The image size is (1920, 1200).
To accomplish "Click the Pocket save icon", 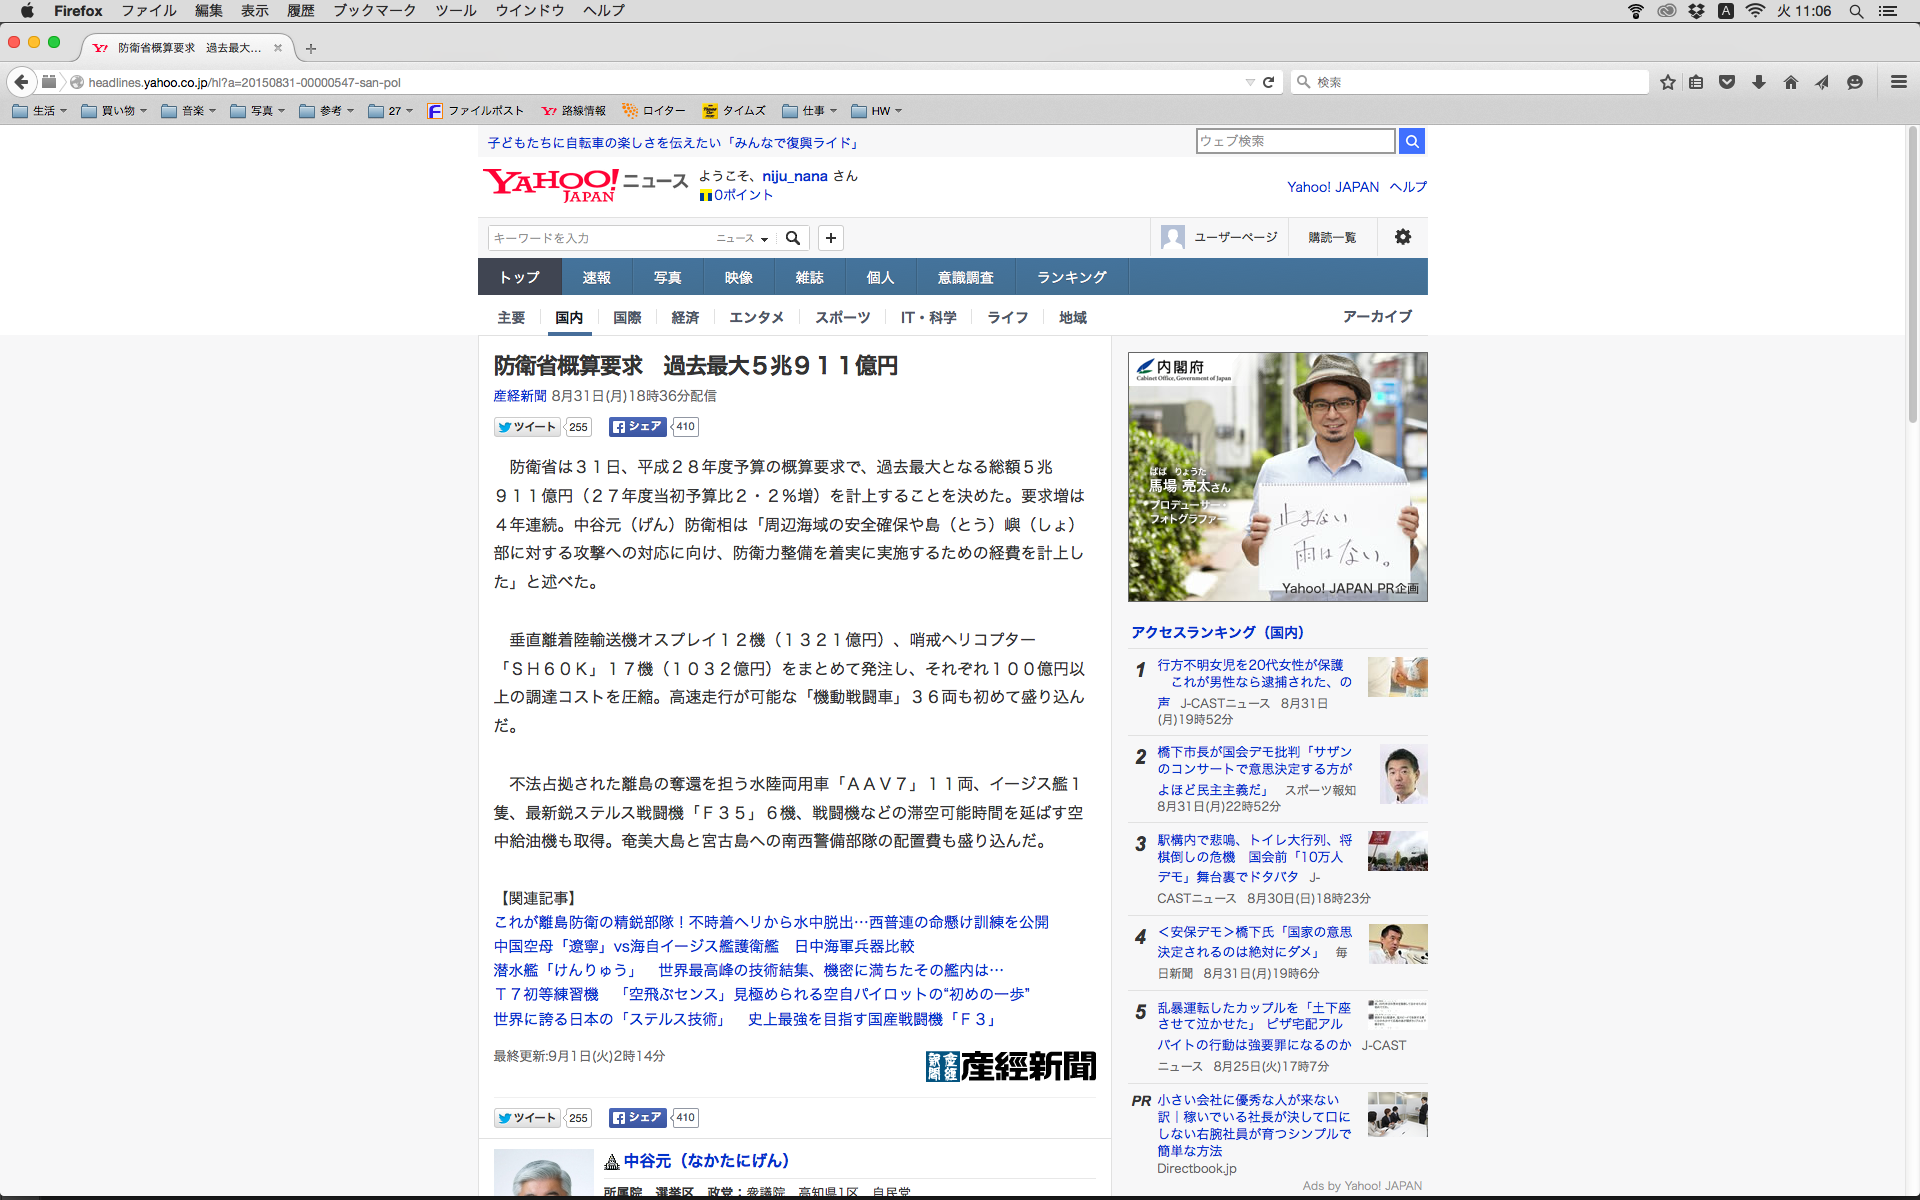I will click(x=1726, y=82).
